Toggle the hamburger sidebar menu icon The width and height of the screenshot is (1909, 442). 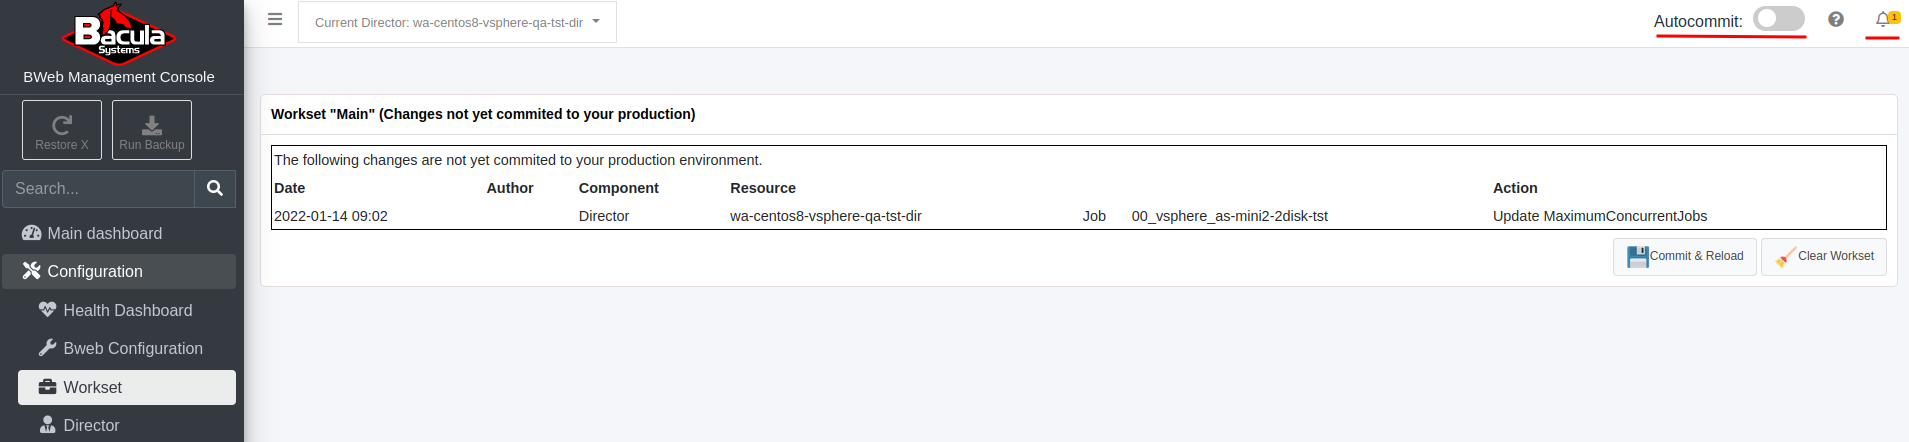pyautogui.click(x=275, y=19)
